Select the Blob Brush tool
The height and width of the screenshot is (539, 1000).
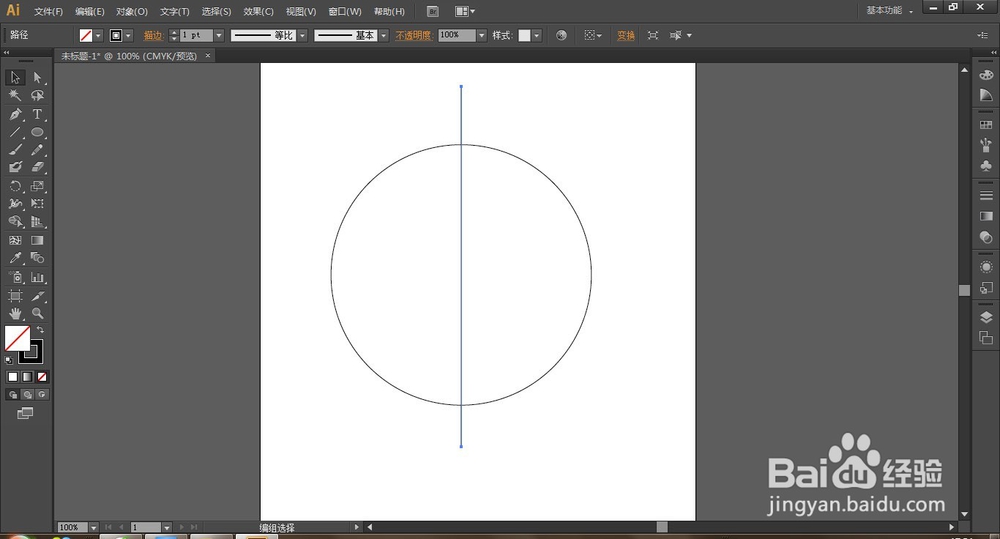tap(15, 167)
